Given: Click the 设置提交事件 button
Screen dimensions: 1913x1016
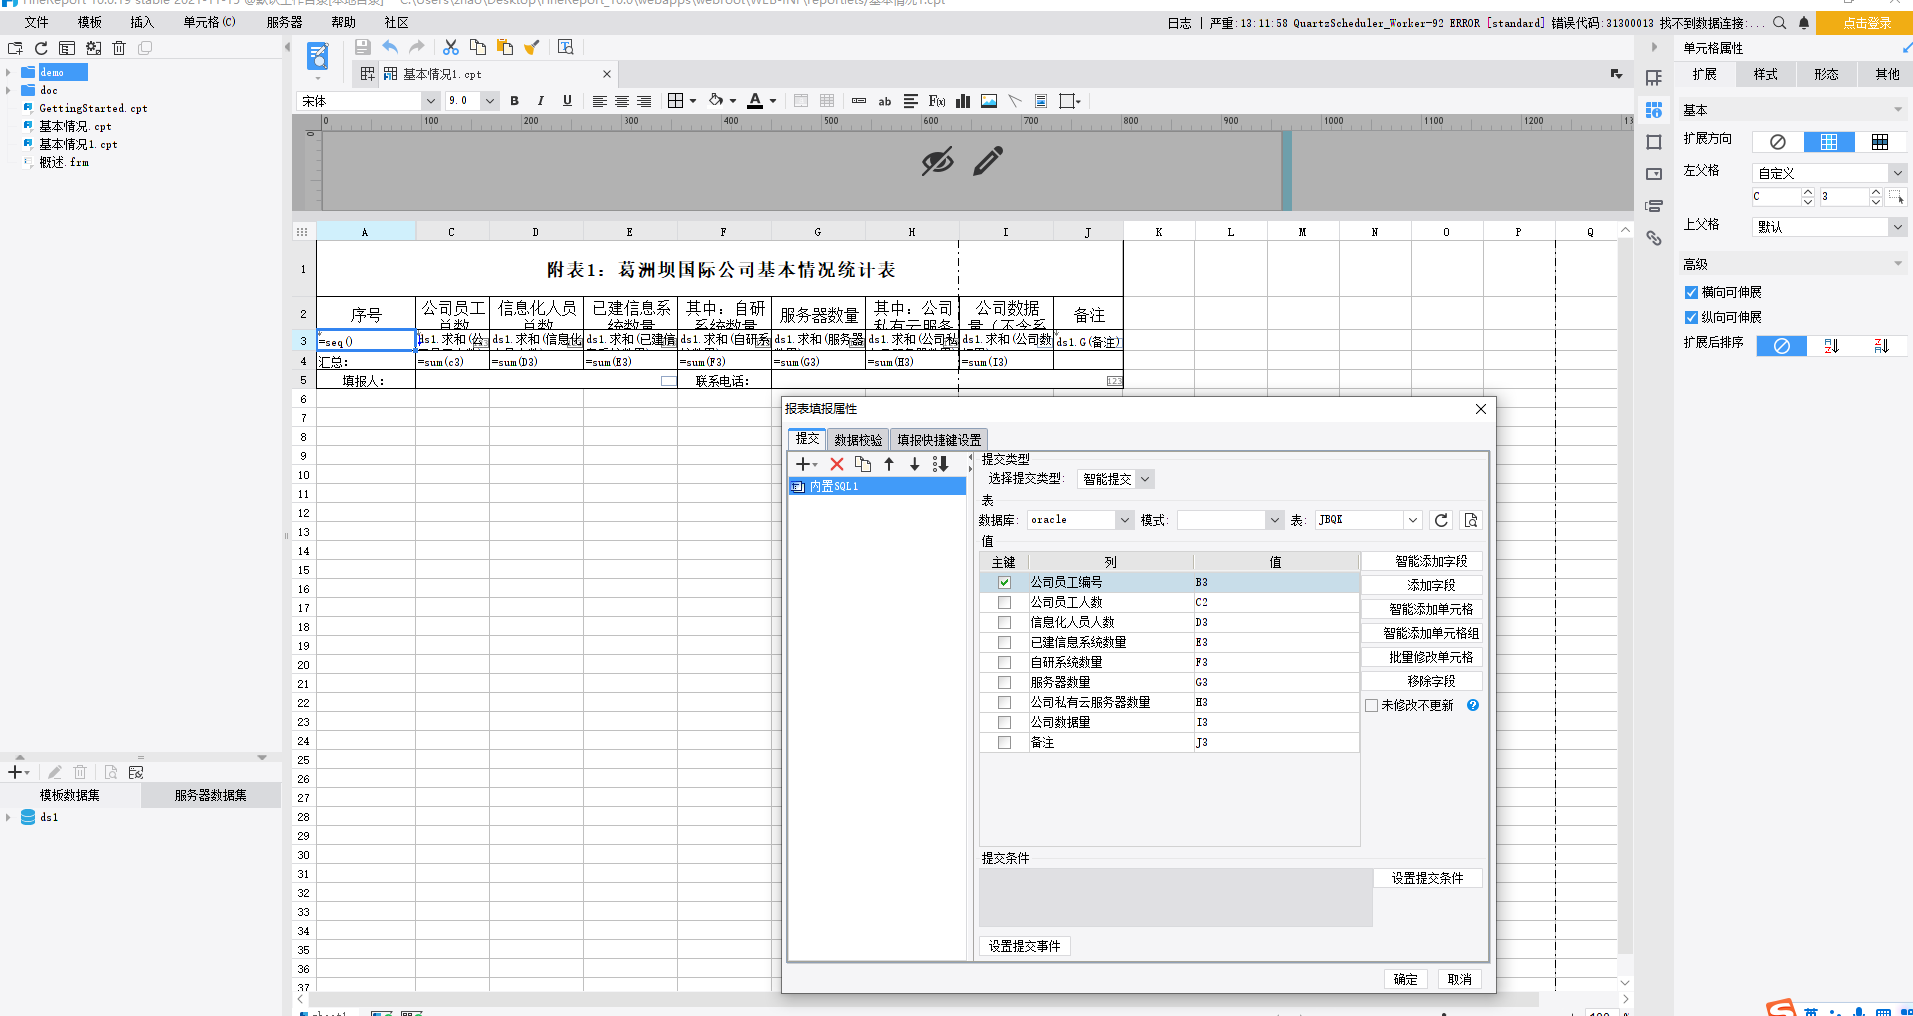Looking at the screenshot, I should pyautogui.click(x=1024, y=946).
